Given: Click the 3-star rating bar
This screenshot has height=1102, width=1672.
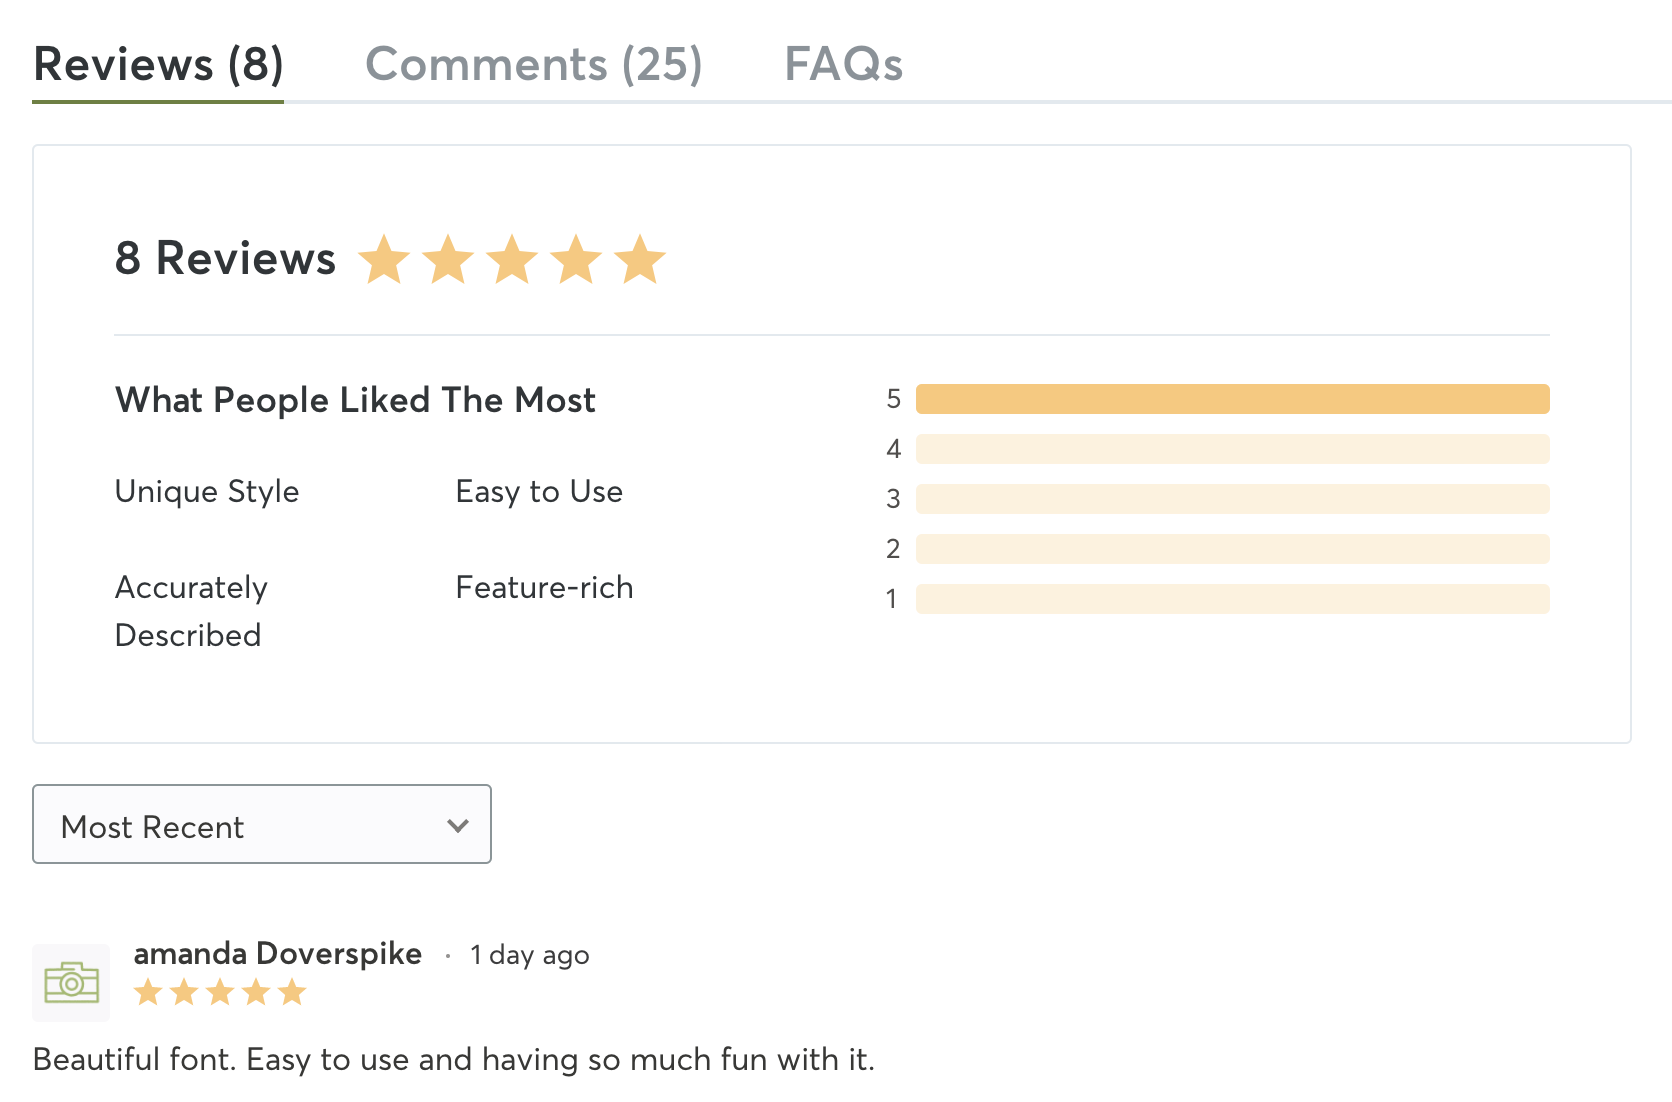Looking at the screenshot, I should tap(1233, 499).
